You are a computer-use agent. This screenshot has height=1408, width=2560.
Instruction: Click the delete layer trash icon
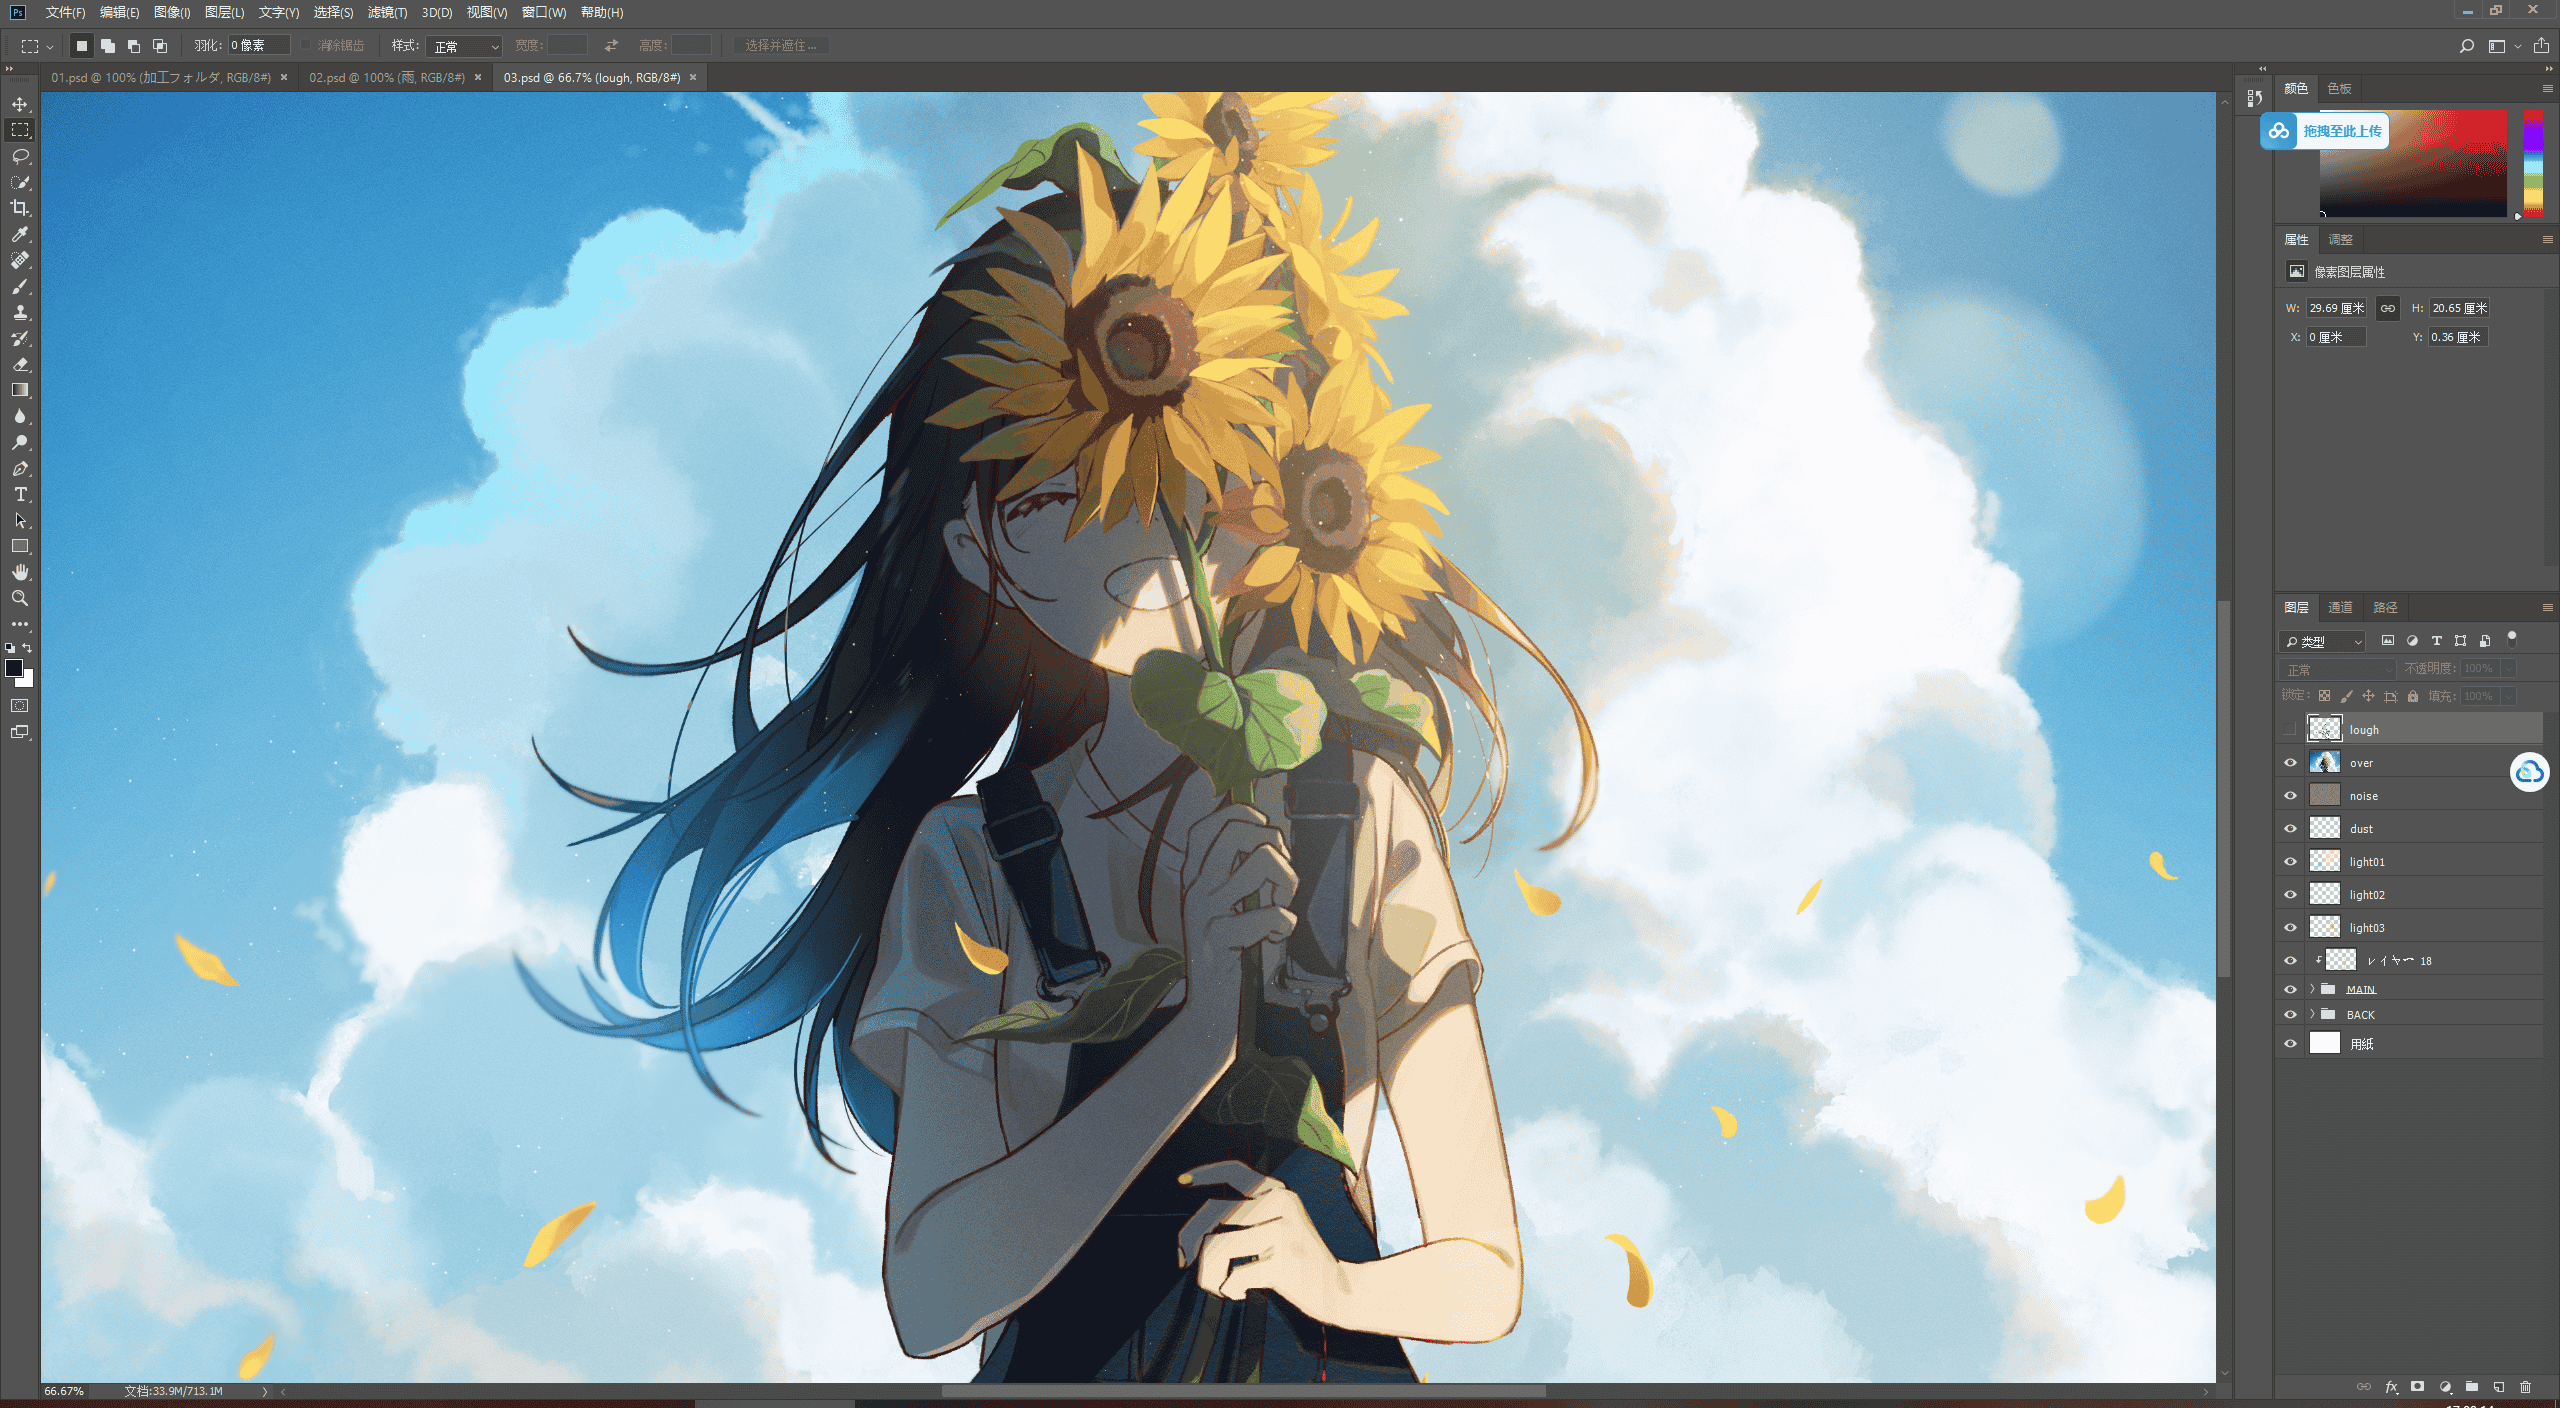click(2525, 1387)
